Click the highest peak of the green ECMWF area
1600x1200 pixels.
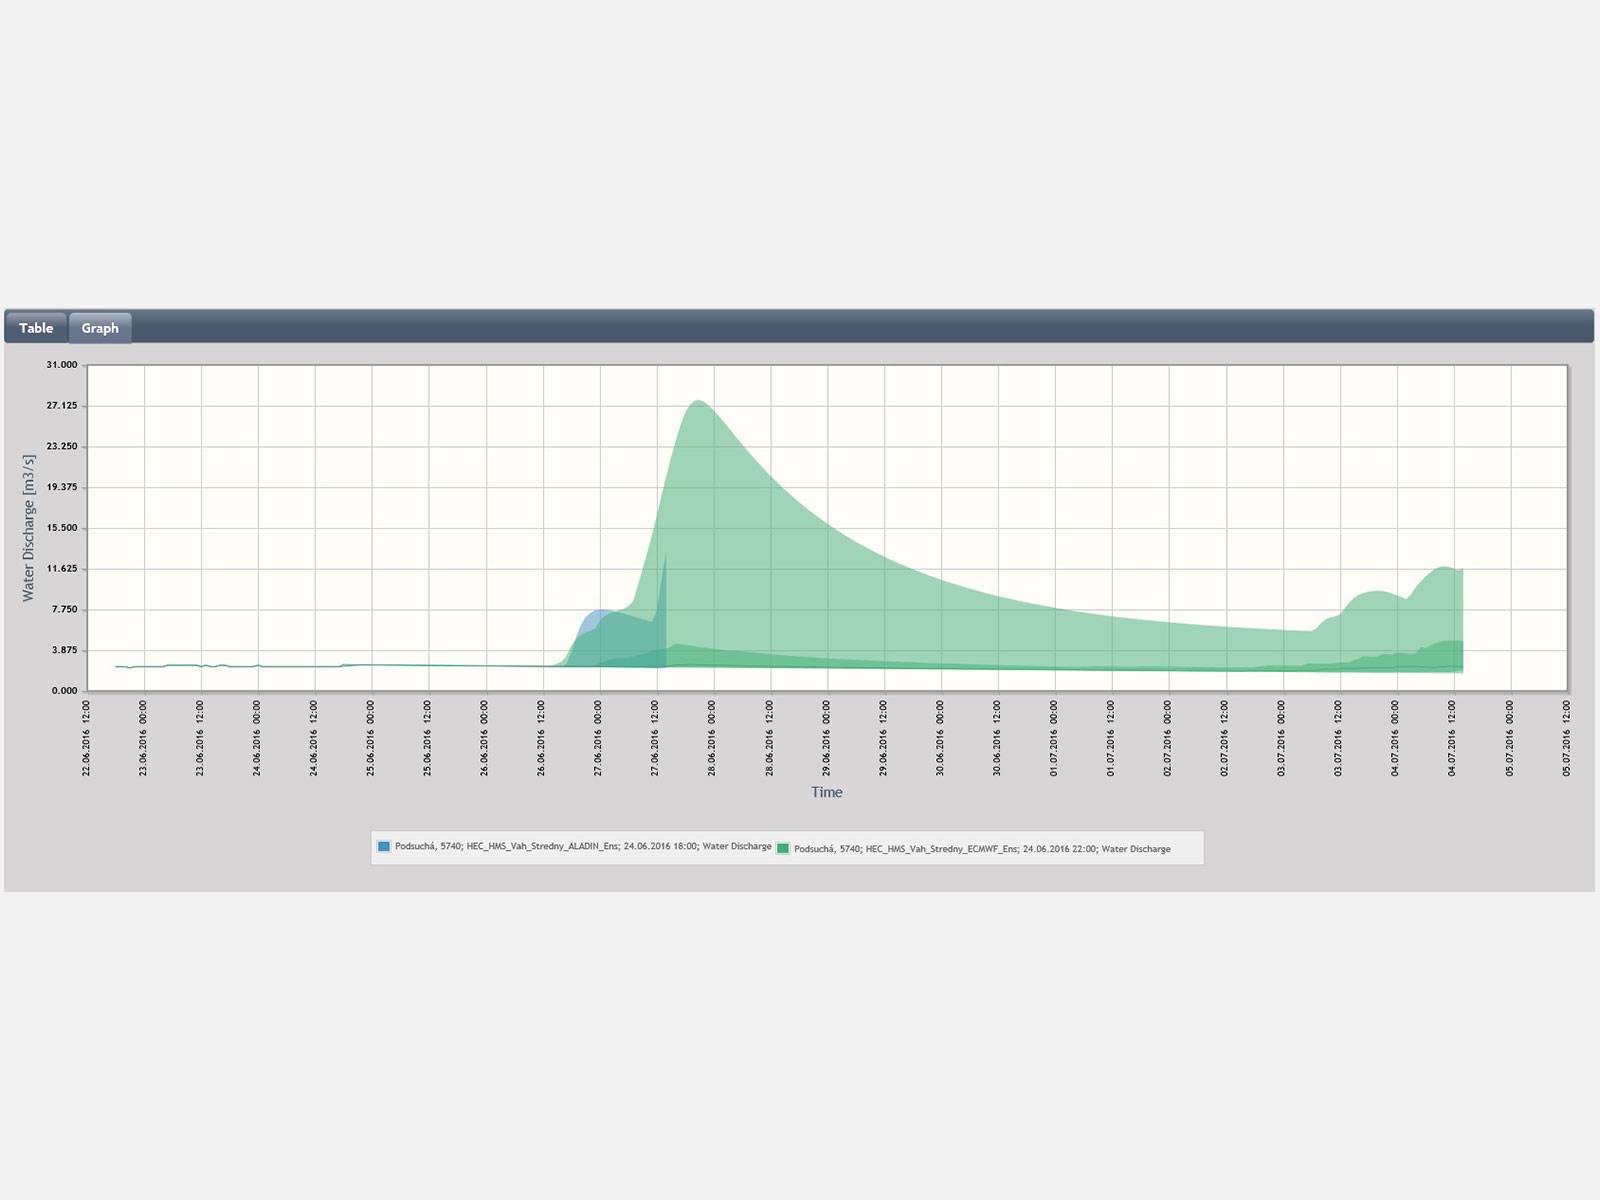(697, 403)
